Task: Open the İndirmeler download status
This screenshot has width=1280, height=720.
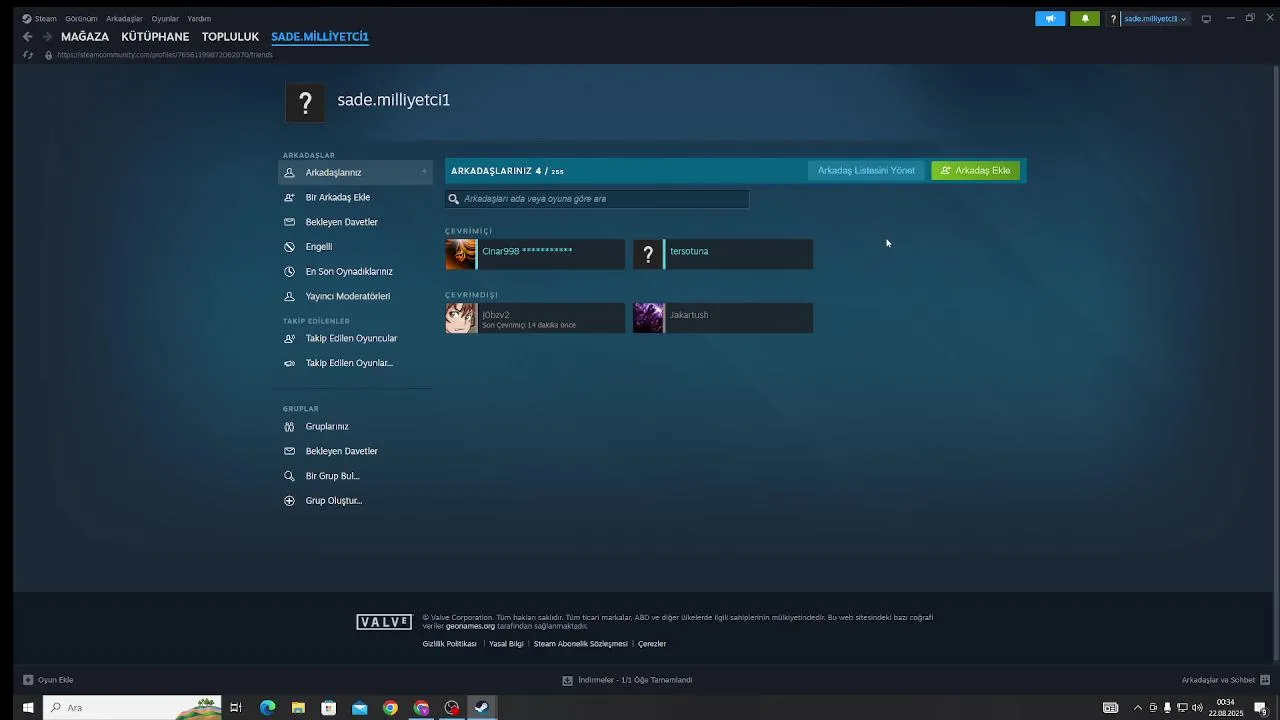Action: 627,680
